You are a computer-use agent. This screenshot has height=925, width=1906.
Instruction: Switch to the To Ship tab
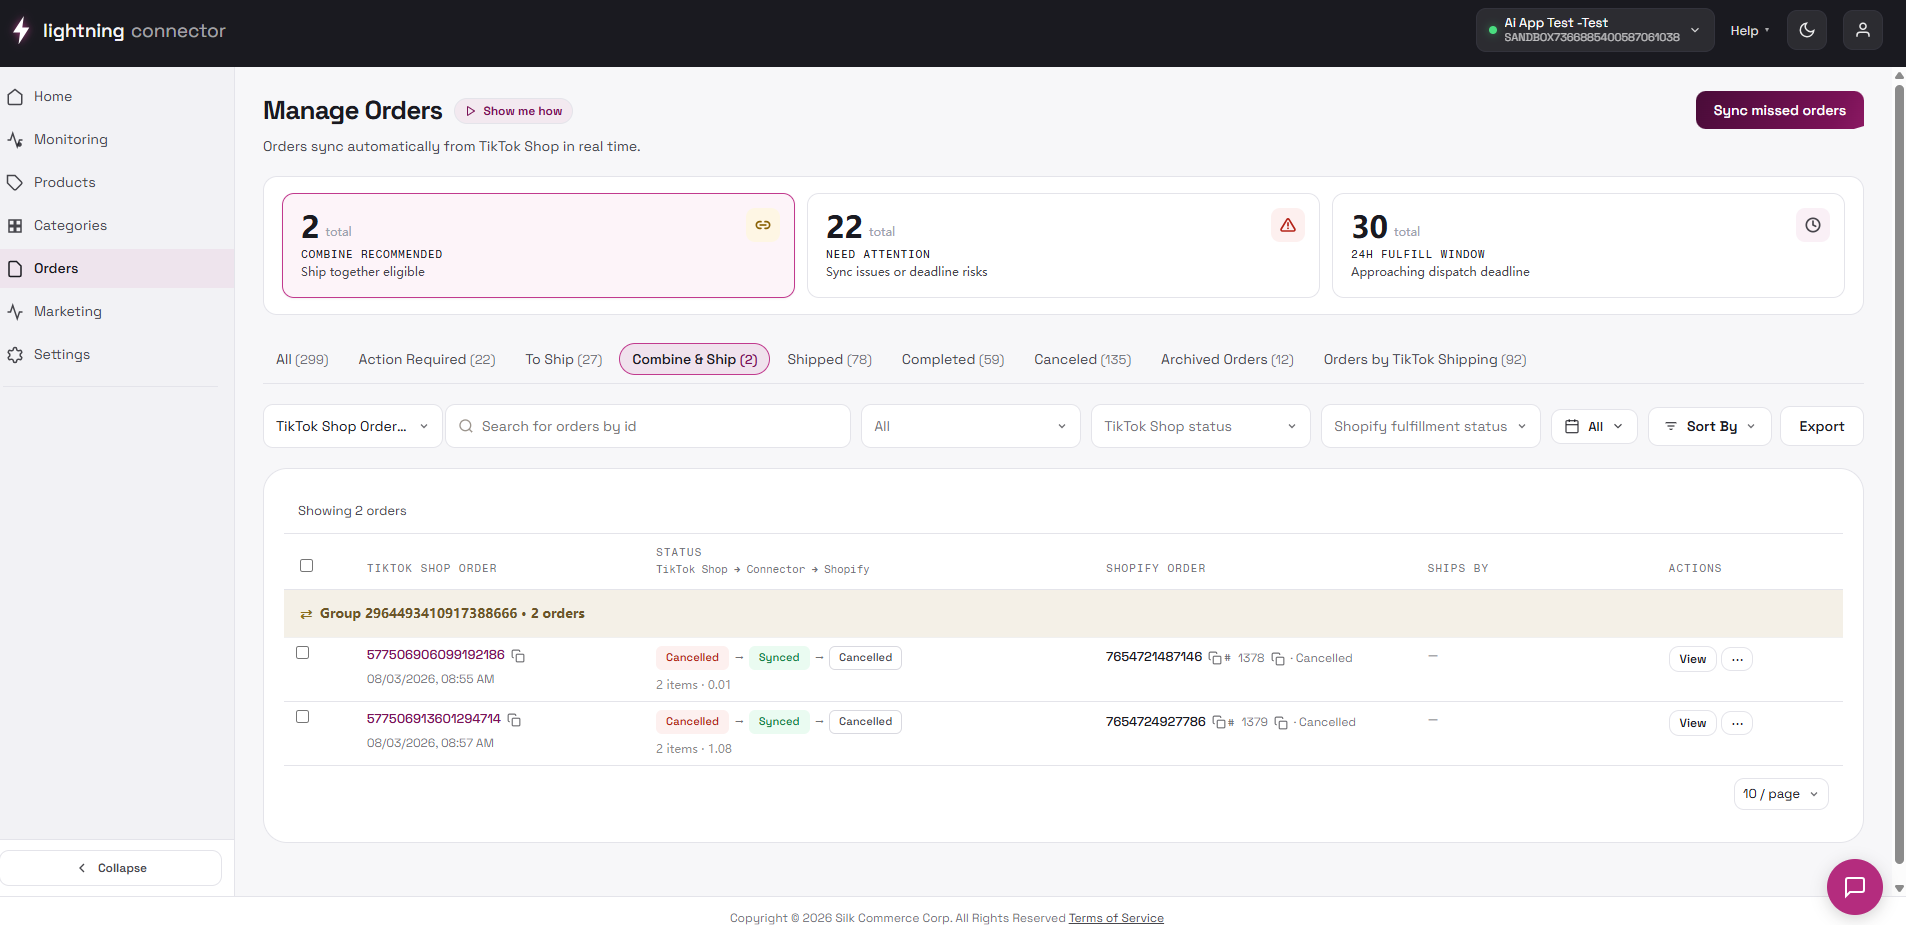pos(564,359)
